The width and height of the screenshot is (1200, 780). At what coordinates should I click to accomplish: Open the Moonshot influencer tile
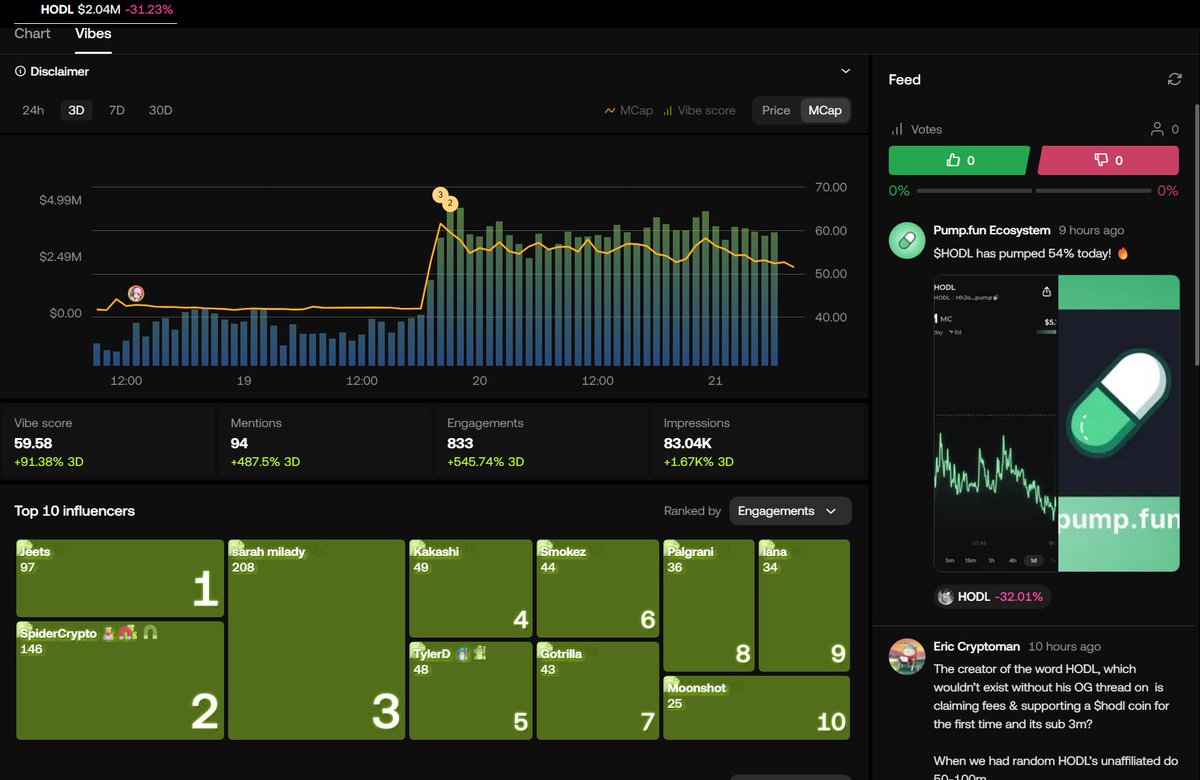point(756,708)
